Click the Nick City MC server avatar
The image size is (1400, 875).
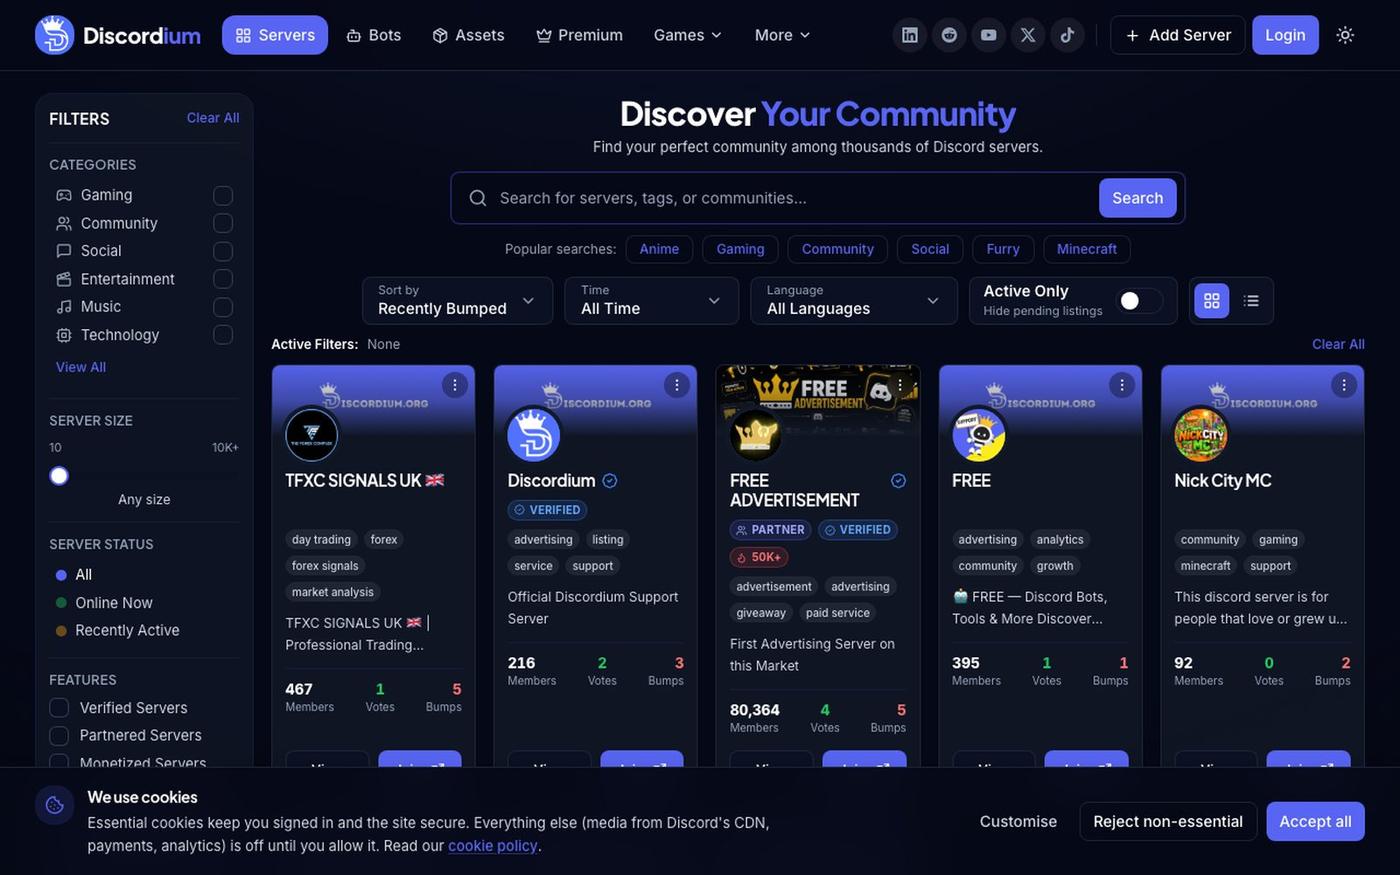(x=1201, y=435)
